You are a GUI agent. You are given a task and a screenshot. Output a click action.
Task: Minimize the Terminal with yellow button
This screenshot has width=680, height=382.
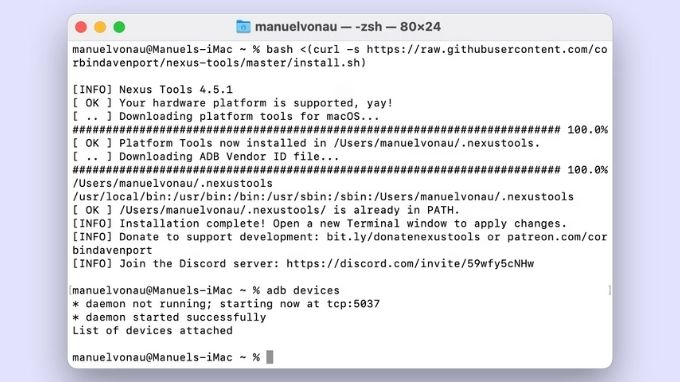[100, 27]
